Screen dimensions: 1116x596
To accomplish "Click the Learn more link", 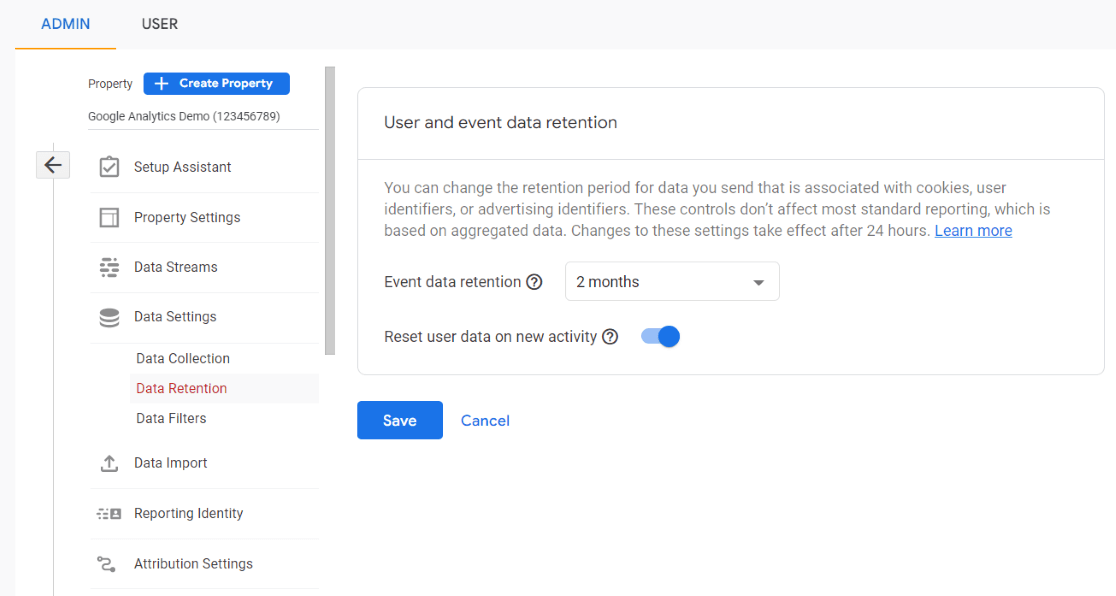I will click(972, 230).
